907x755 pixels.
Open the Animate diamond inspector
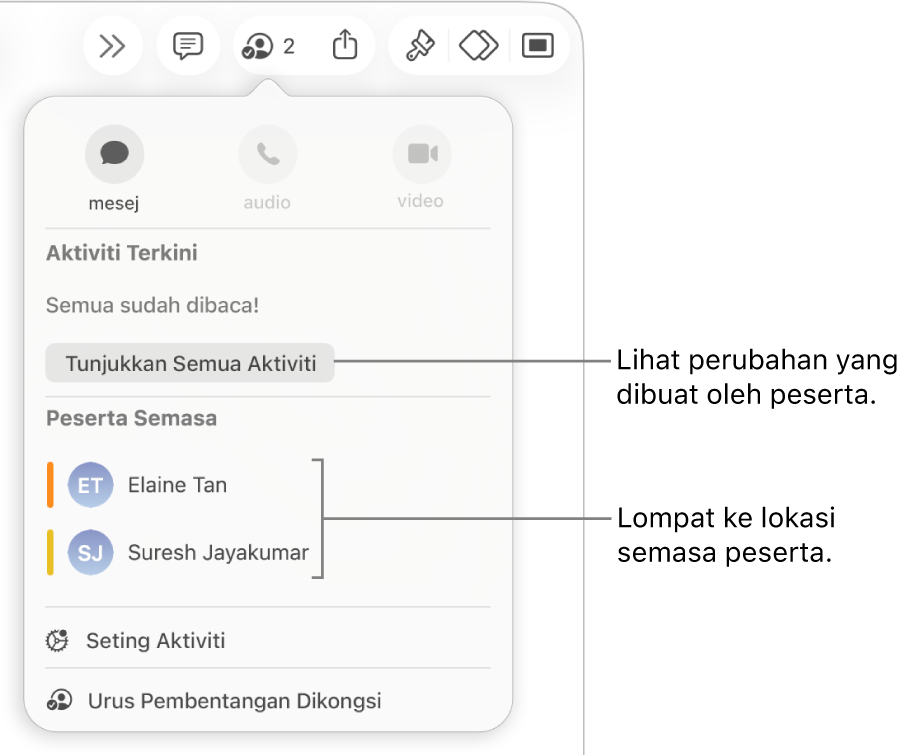click(x=478, y=46)
